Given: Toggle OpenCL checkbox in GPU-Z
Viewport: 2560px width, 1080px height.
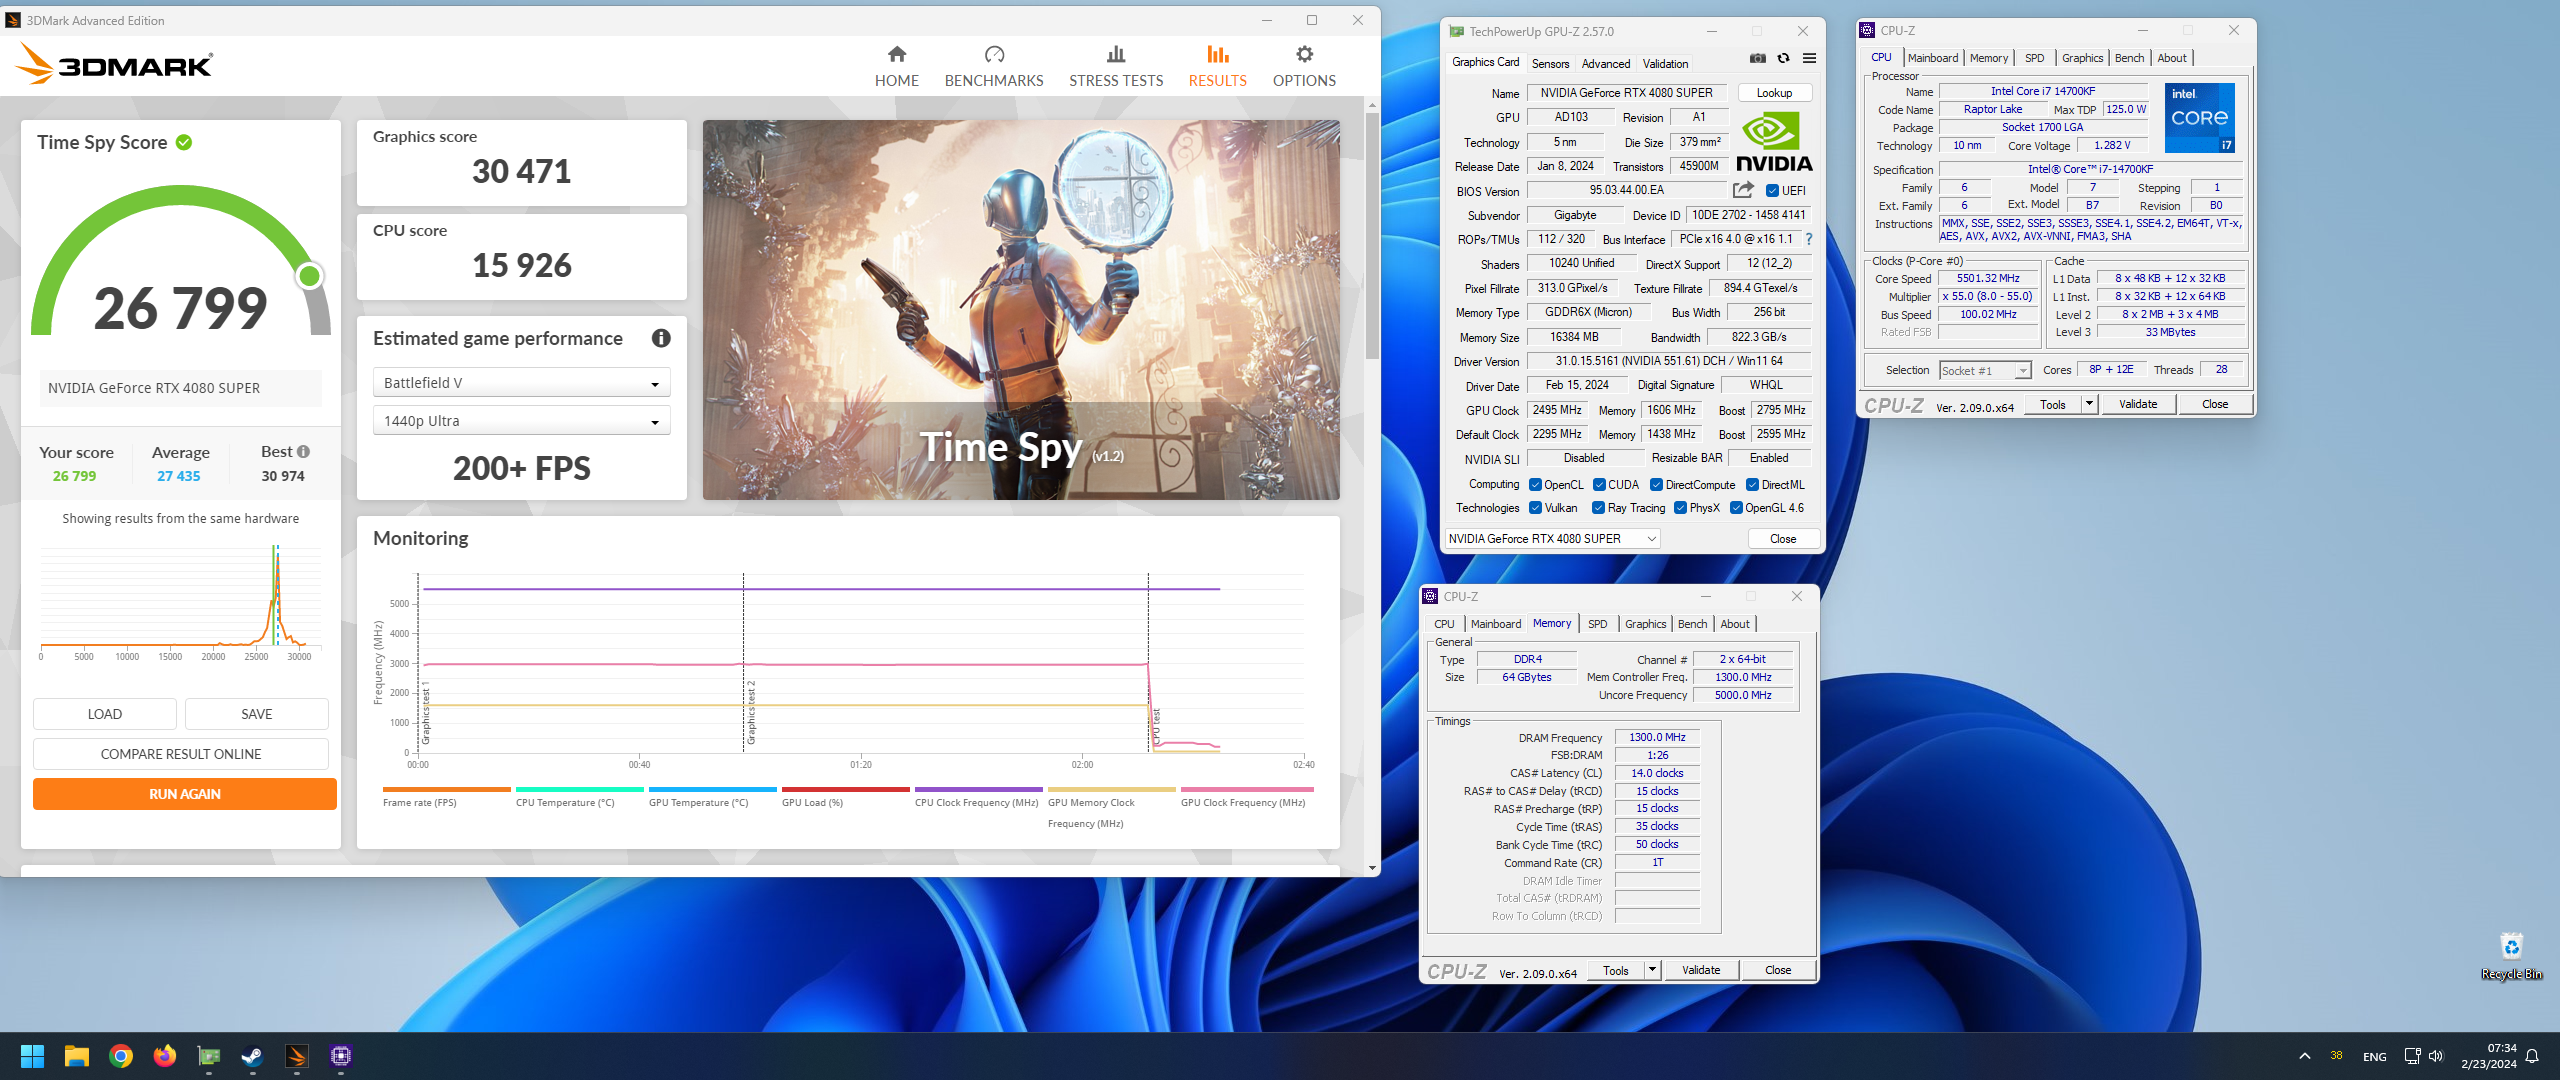Looking at the screenshot, I should 1535,485.
